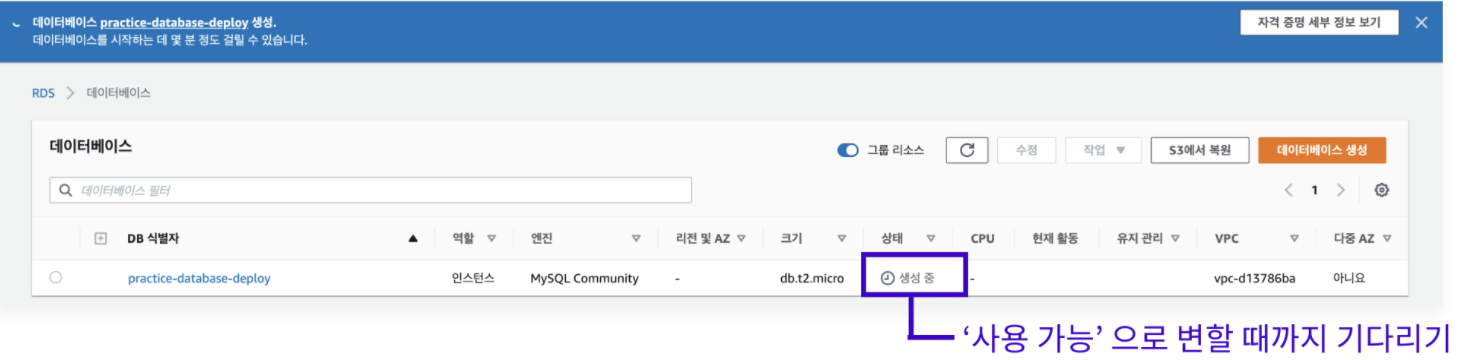The width and height of the screenshot is (1468, 360).
Task: Sort the 상태 column
Action: click(930, 239)
